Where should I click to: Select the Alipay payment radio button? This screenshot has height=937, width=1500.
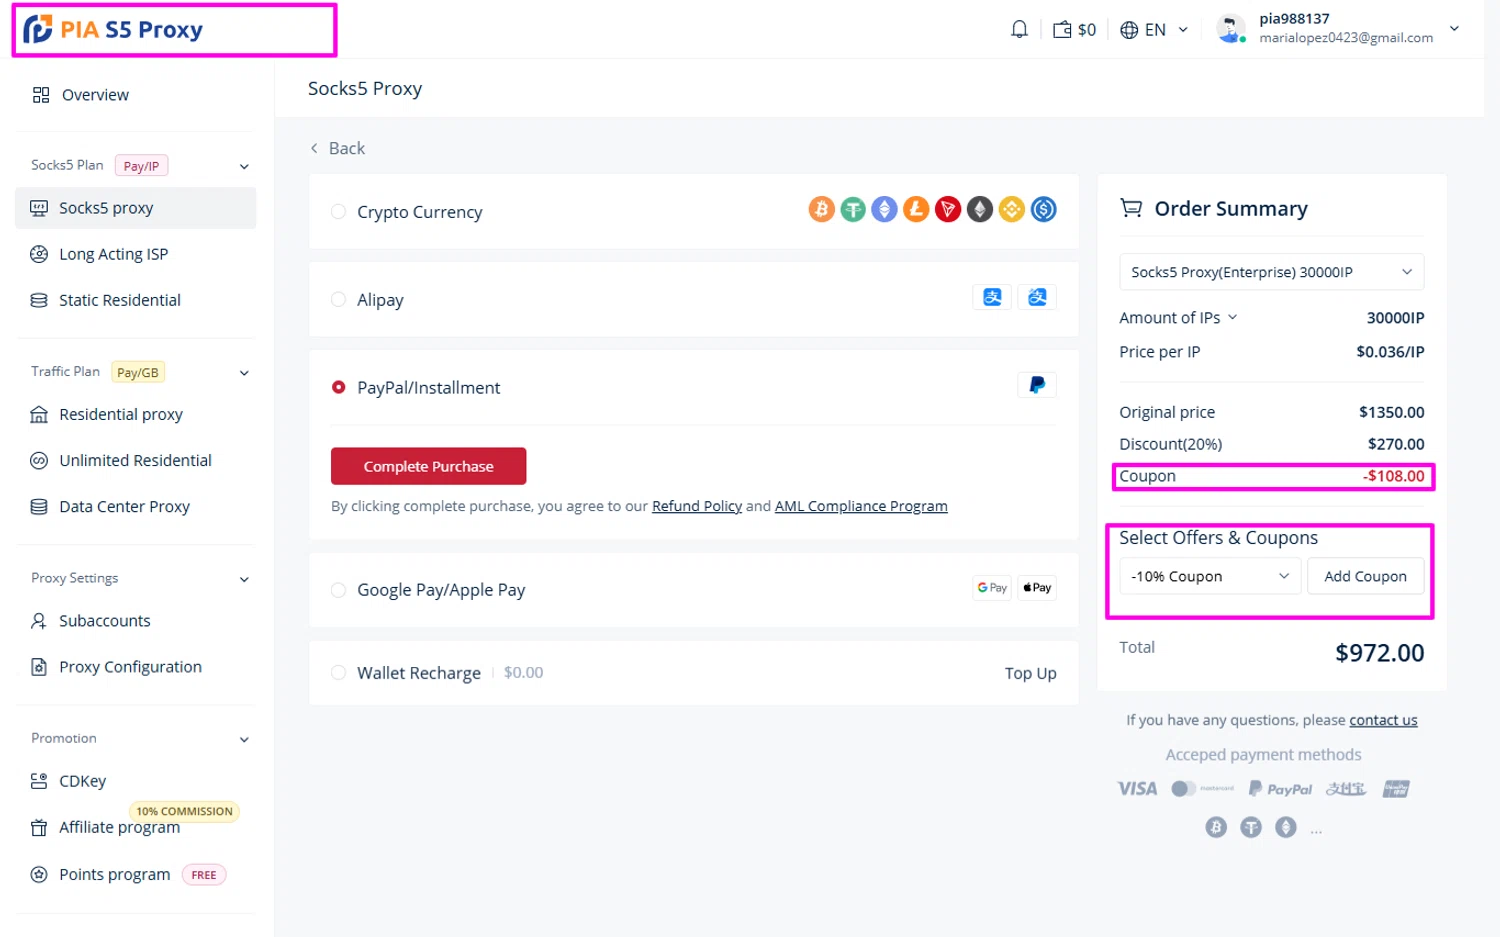click(338, 299)
